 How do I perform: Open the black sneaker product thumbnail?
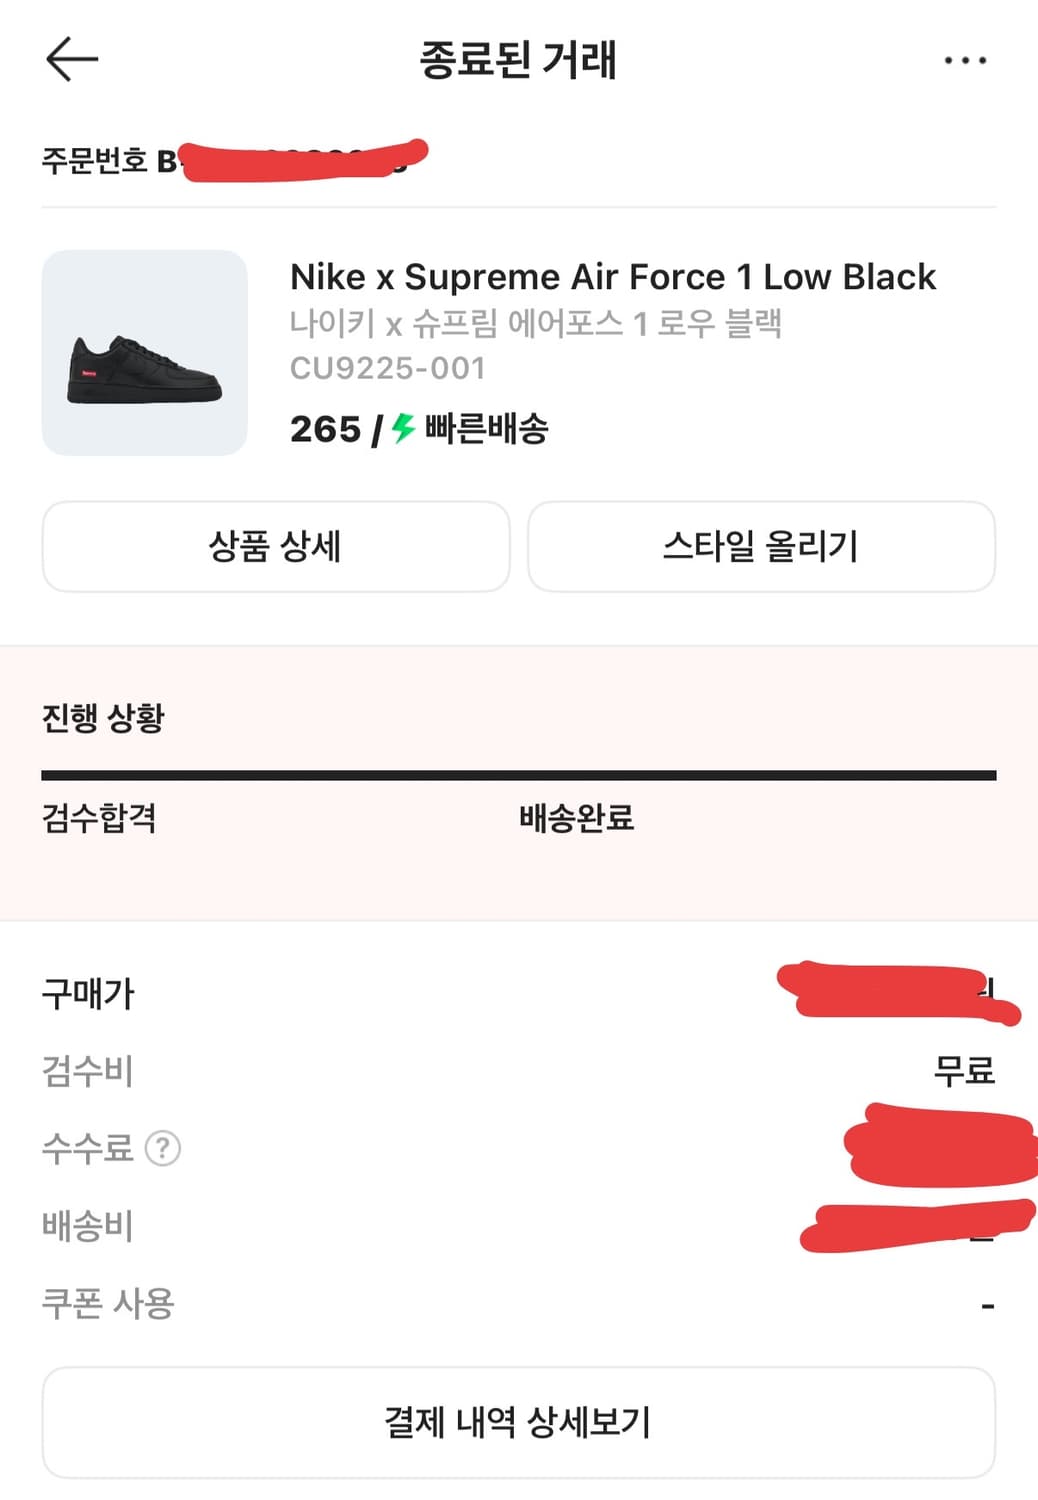[145, 353]
